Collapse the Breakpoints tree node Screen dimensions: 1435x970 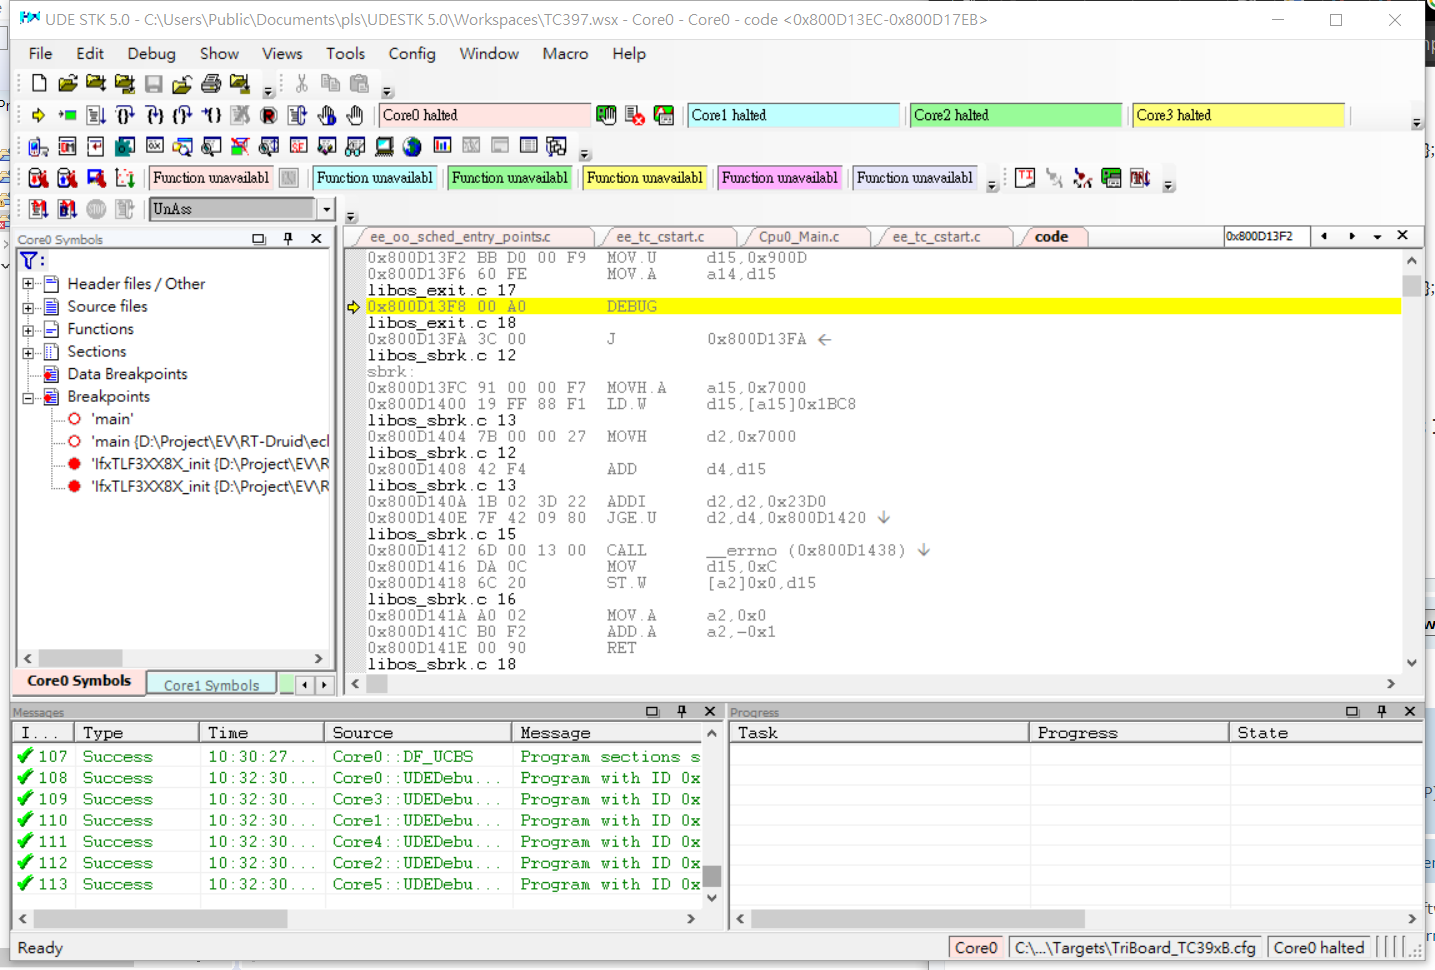click(x=28, y=397)
